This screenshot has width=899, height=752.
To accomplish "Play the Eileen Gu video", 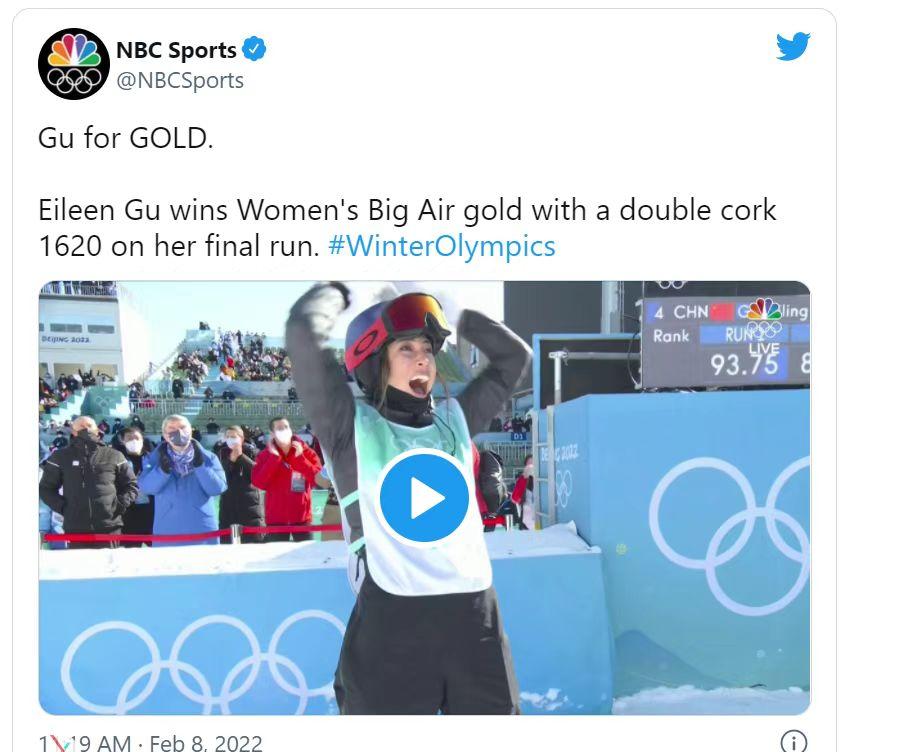I will click(424, 497).
